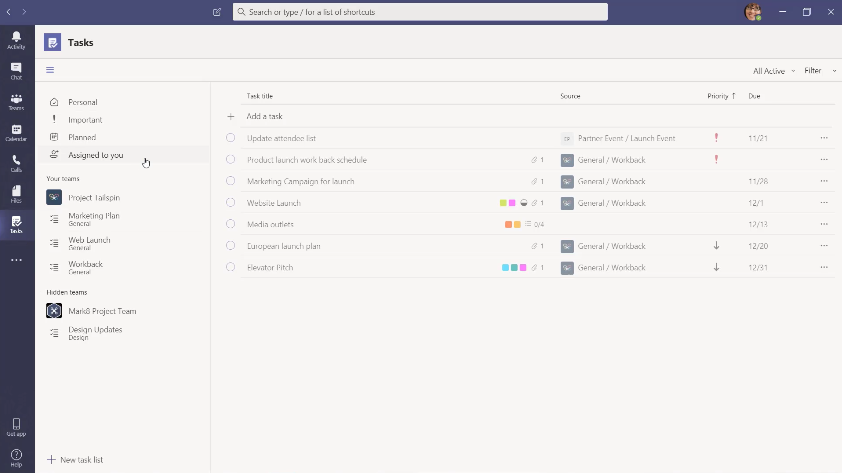Open the All Active dropdown
Screen dimensions: 842x473
(774, 71)
